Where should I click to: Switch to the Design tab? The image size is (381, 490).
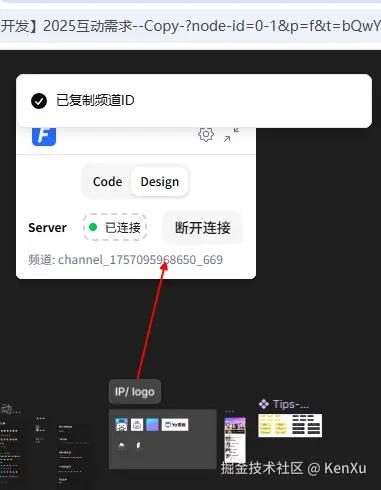tap(160, 182)
